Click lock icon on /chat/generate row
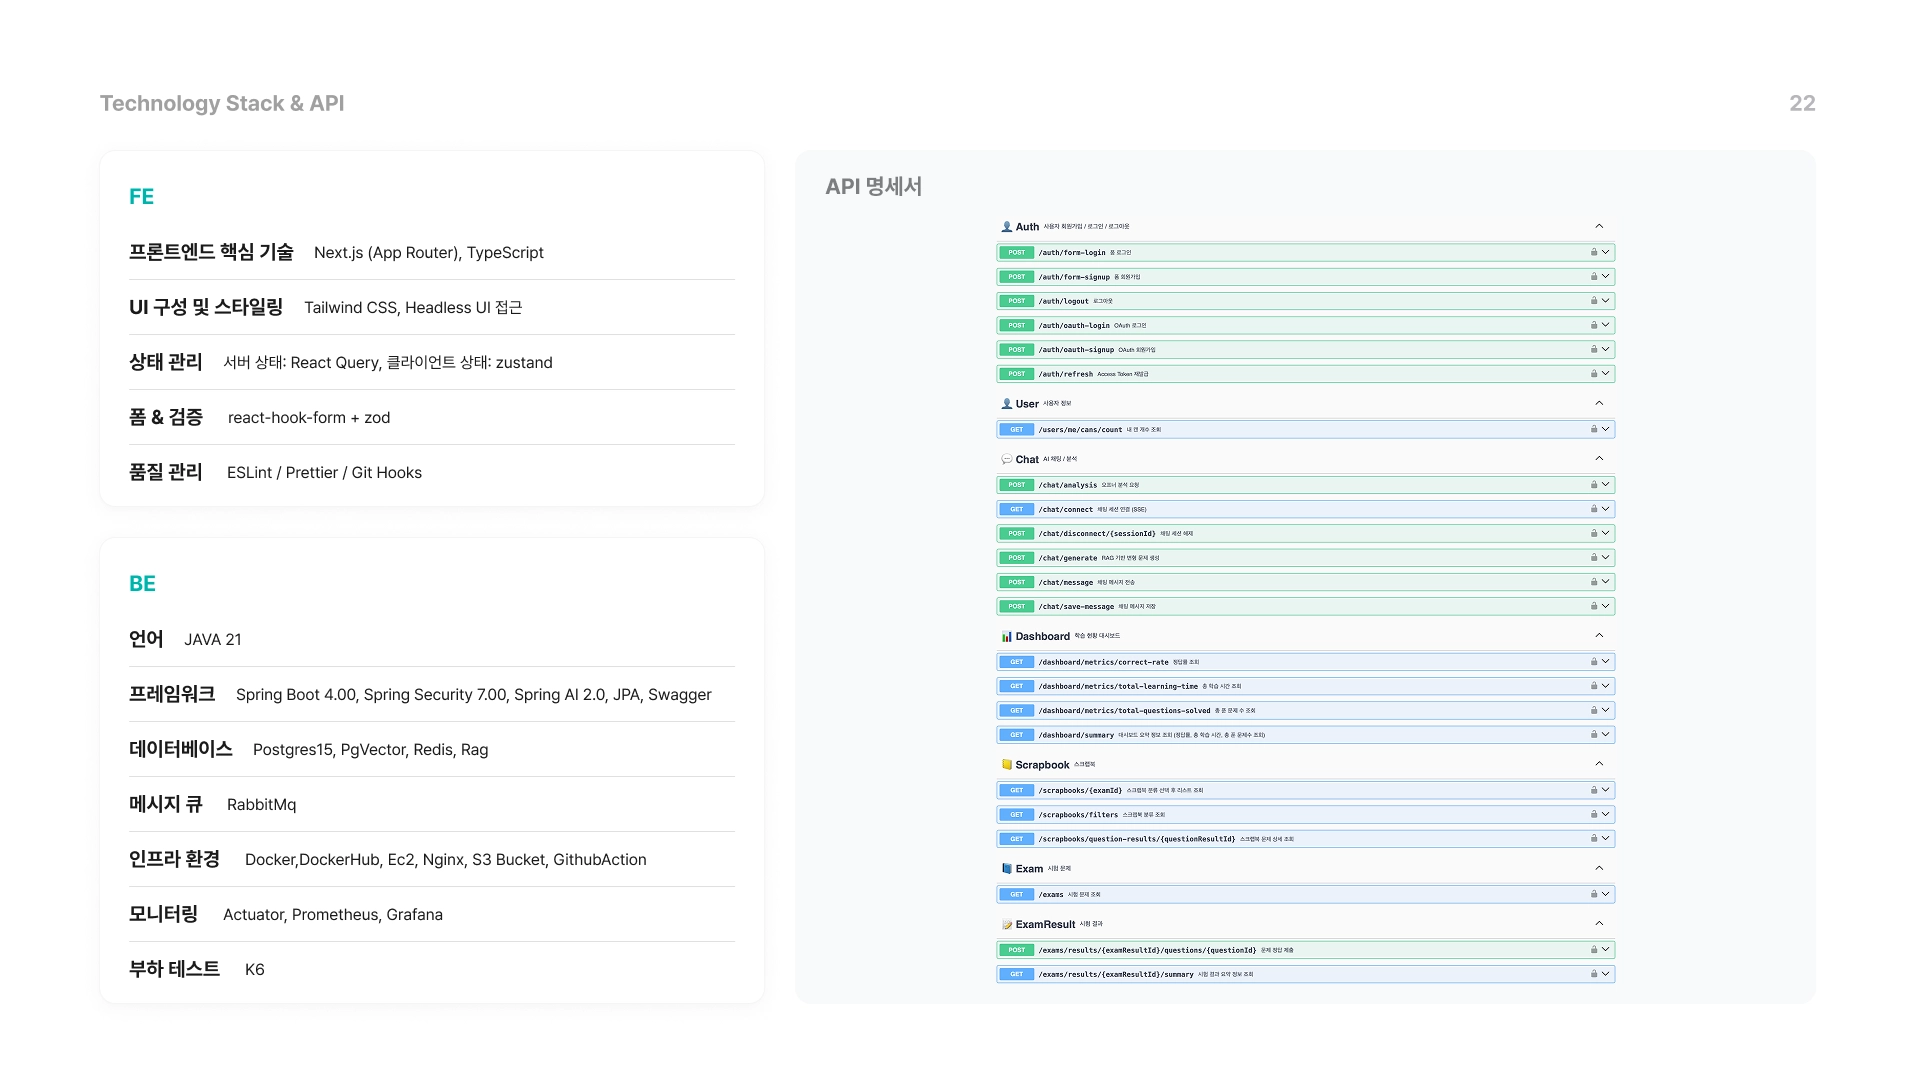The width and height of the screenshot is (1920, 1080). [1594, 558]
